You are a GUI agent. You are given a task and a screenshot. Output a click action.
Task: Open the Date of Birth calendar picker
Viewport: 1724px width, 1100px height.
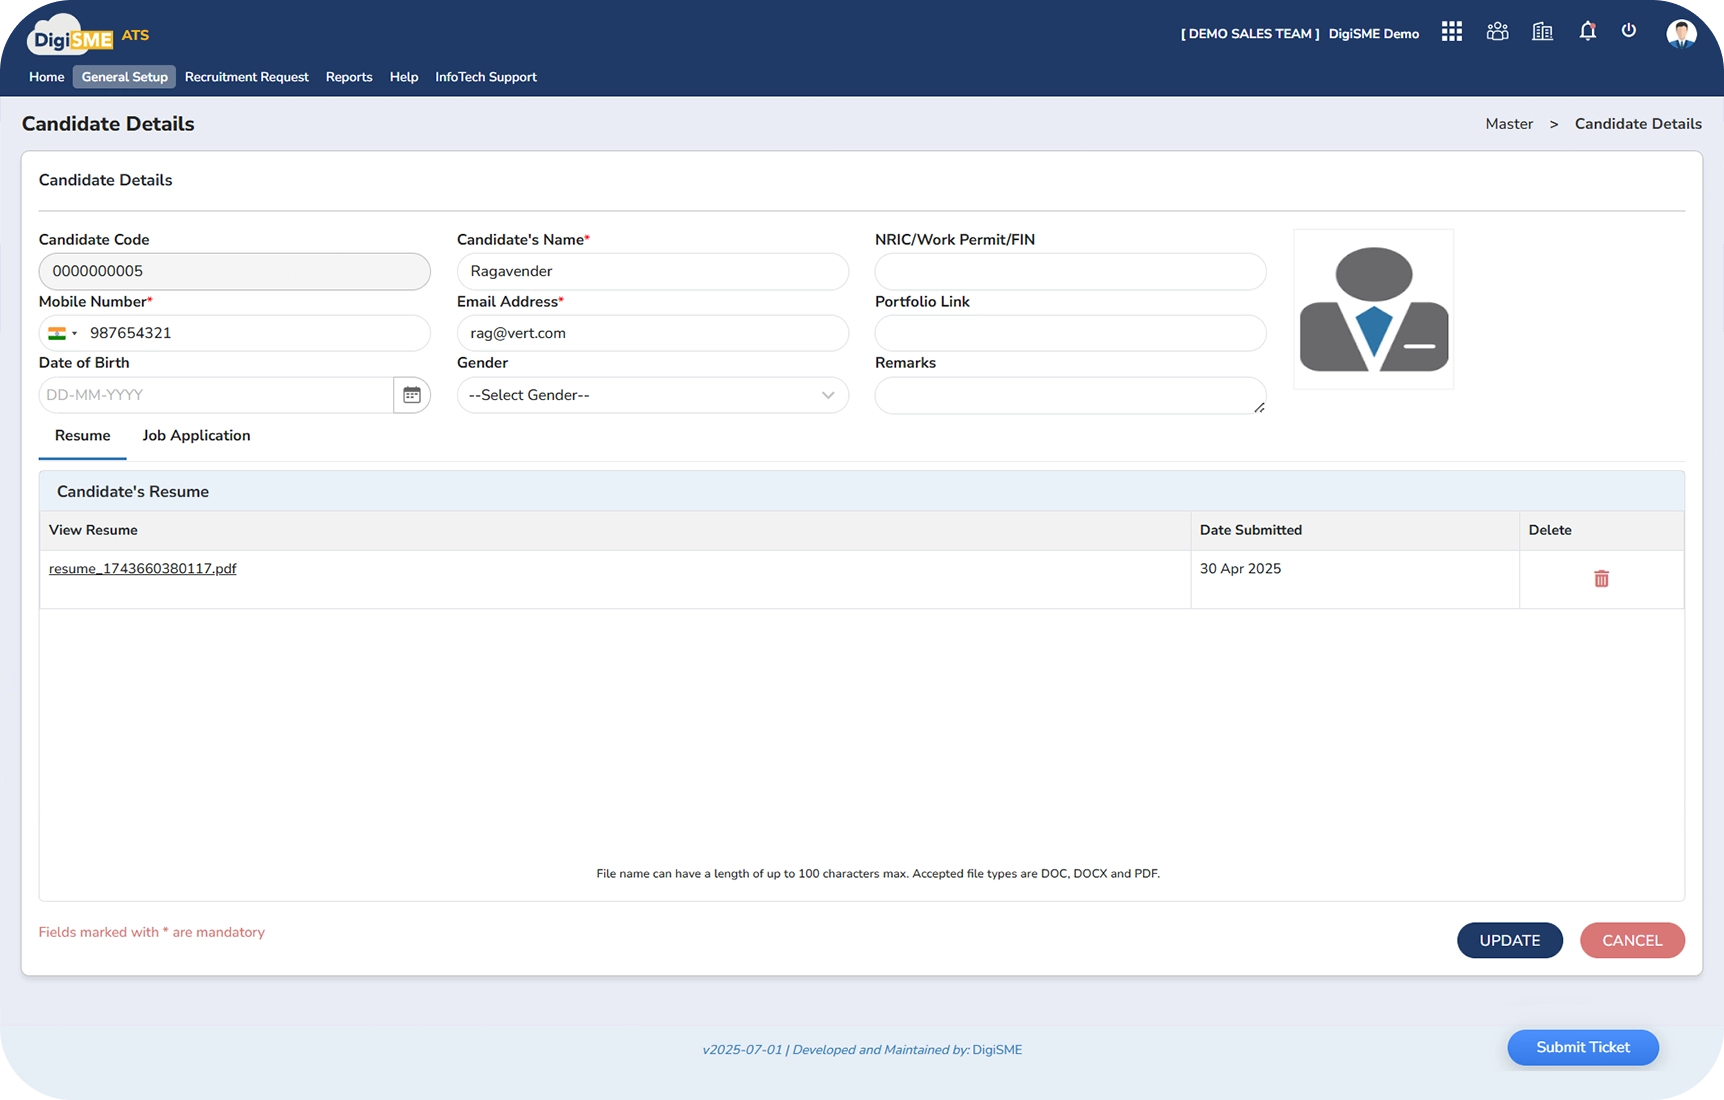(x=412, y=395)
